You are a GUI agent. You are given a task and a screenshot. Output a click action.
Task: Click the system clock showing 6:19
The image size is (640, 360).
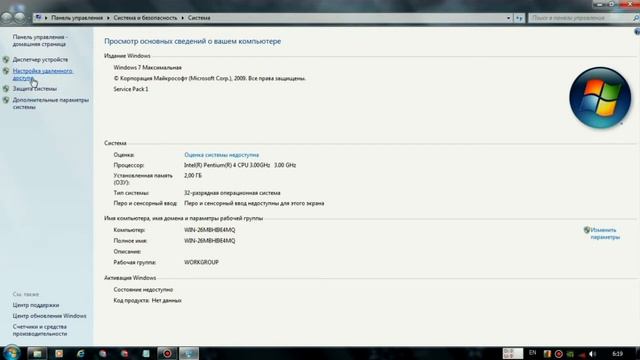coord(618,354)
